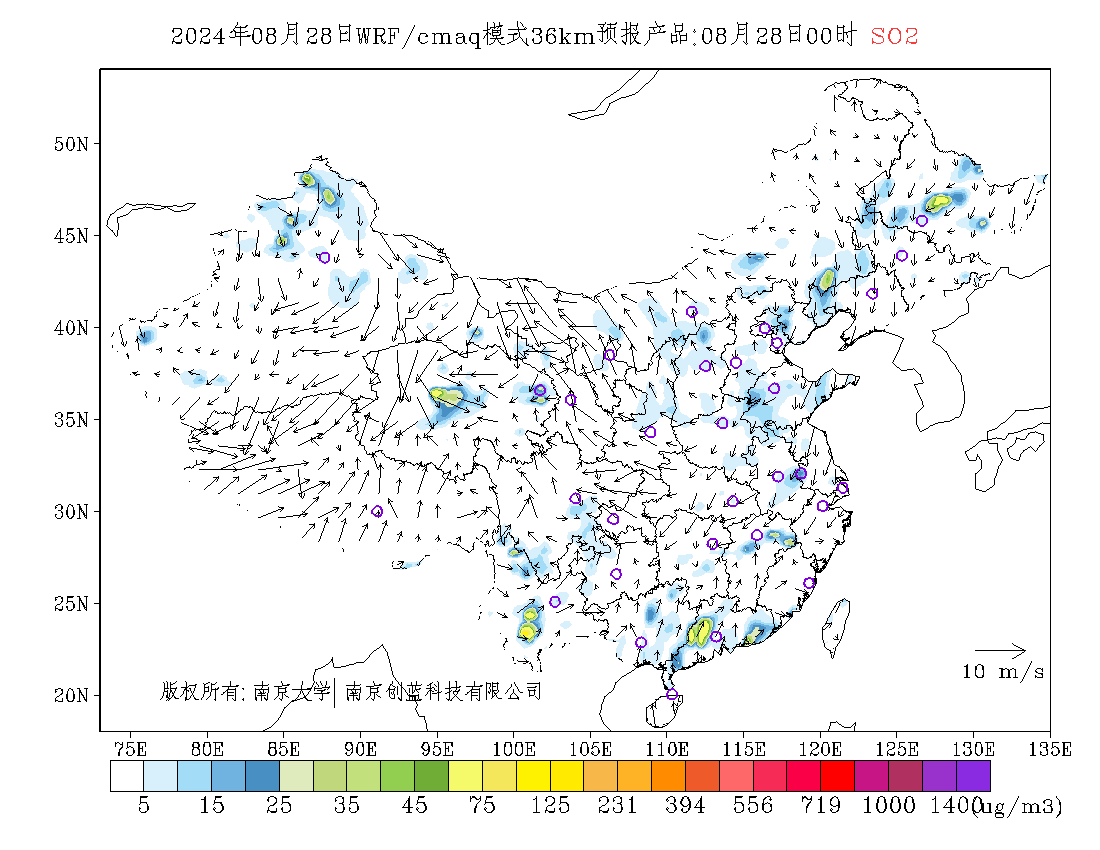Screen dimensions: 1100x850
Task: Click the 30N latitude label
Action: click(71, 511)
